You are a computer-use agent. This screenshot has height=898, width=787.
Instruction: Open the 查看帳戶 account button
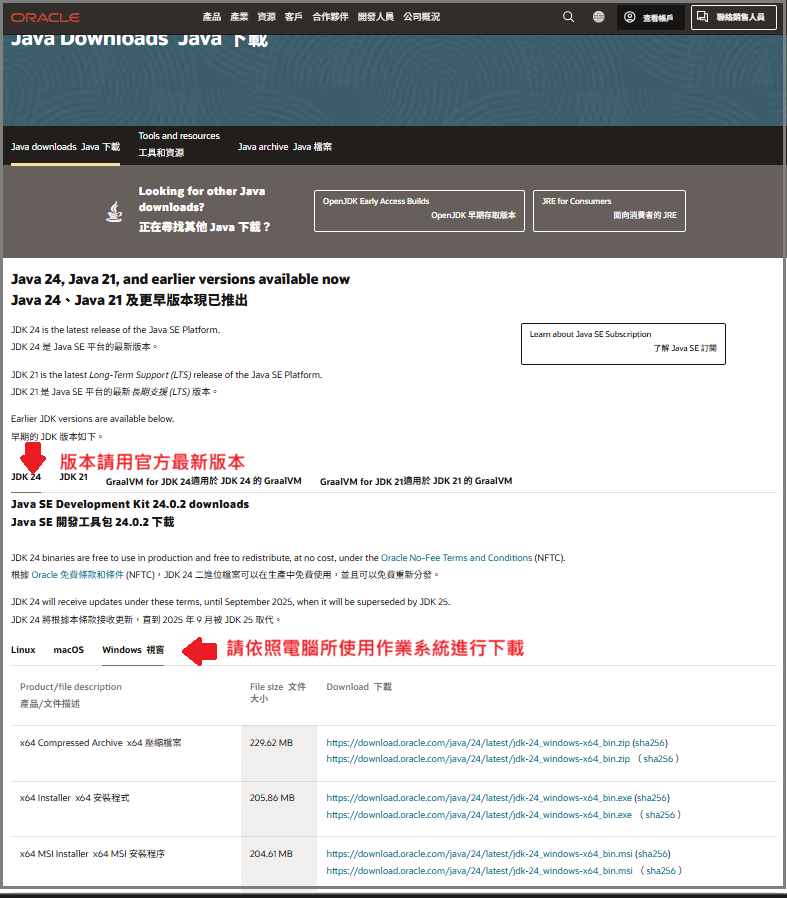point(649,17)
